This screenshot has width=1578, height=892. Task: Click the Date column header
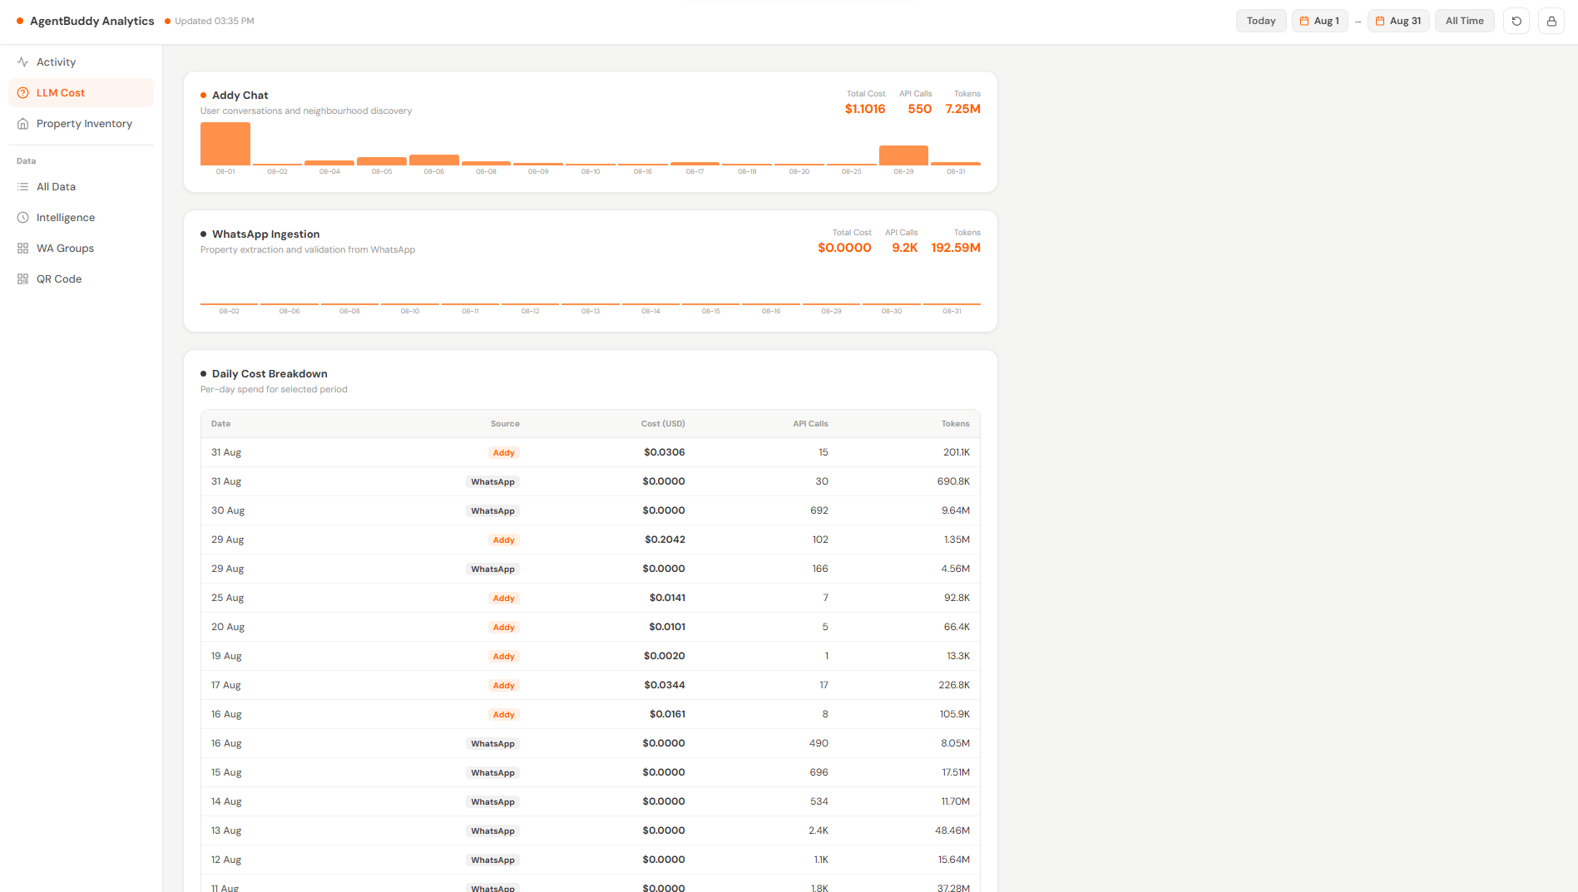click(221, 424)
